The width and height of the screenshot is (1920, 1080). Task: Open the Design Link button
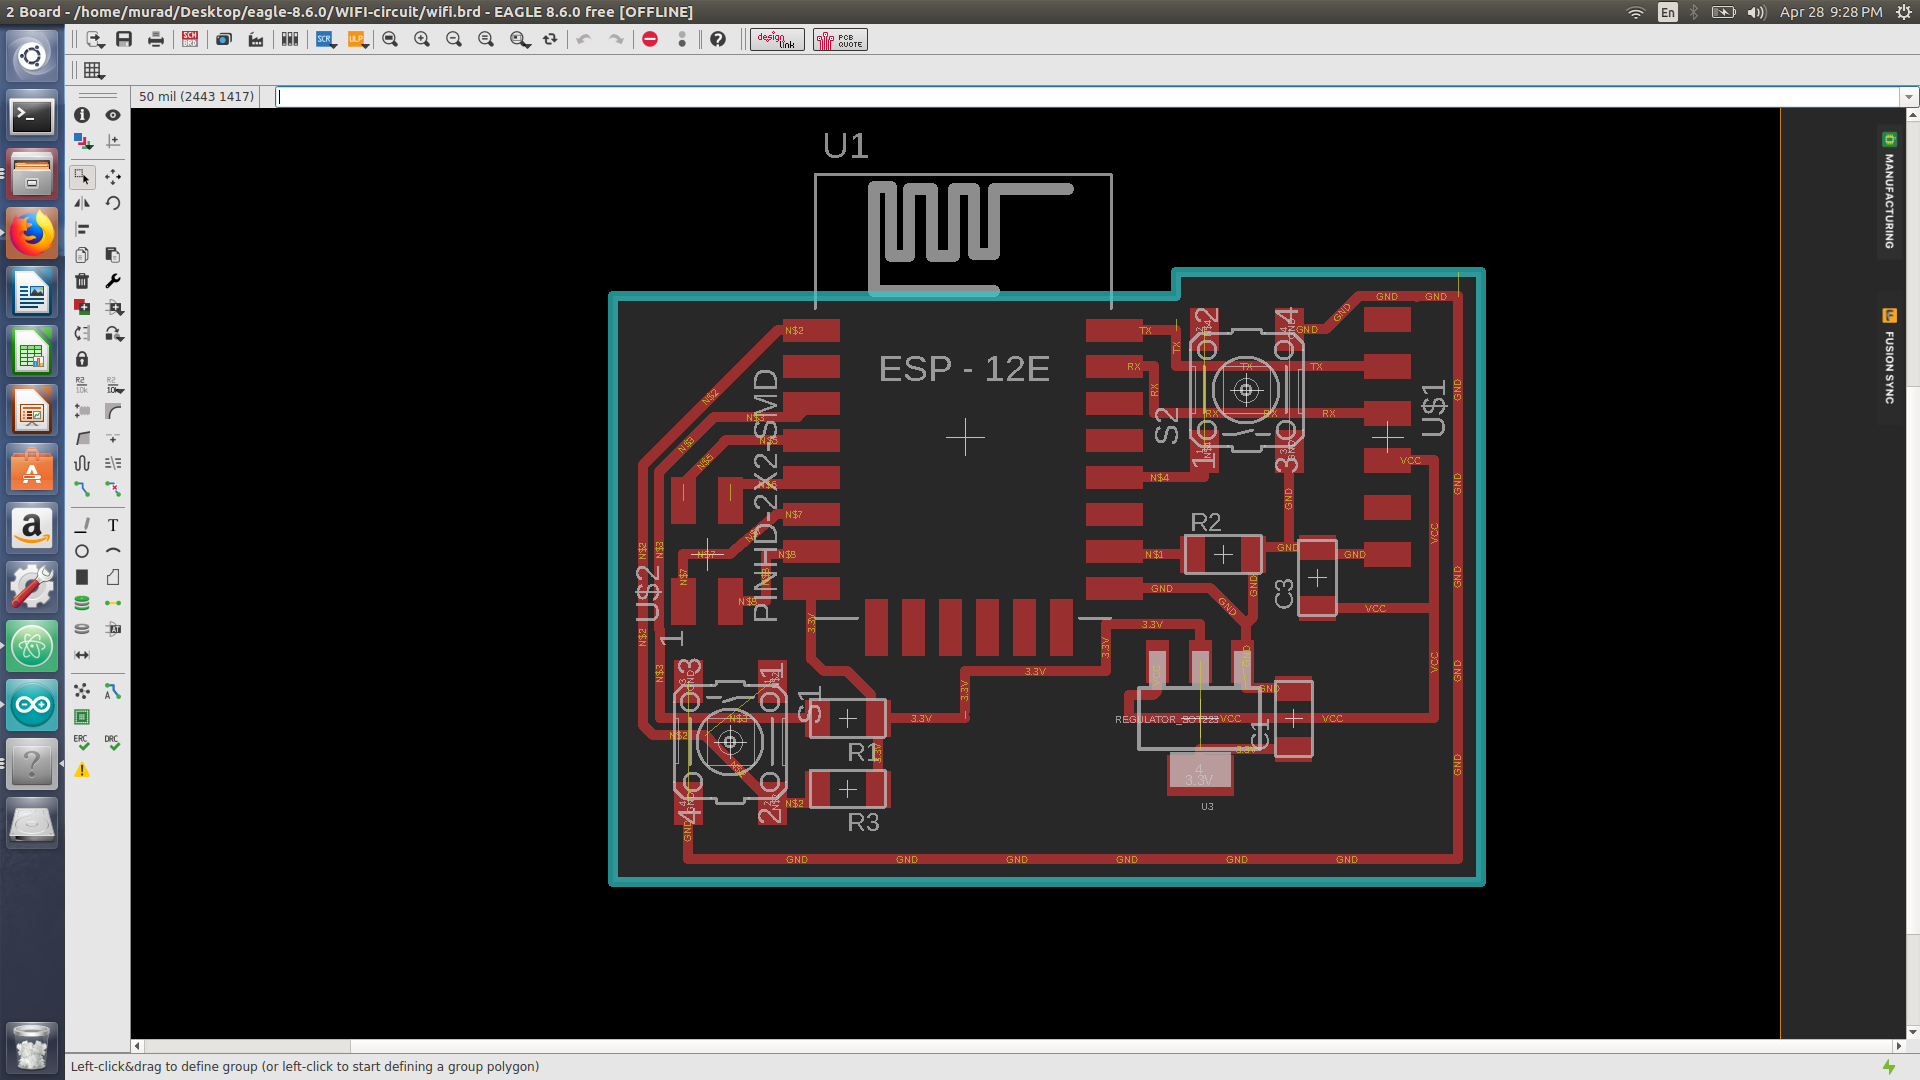(x=777, y=39)
